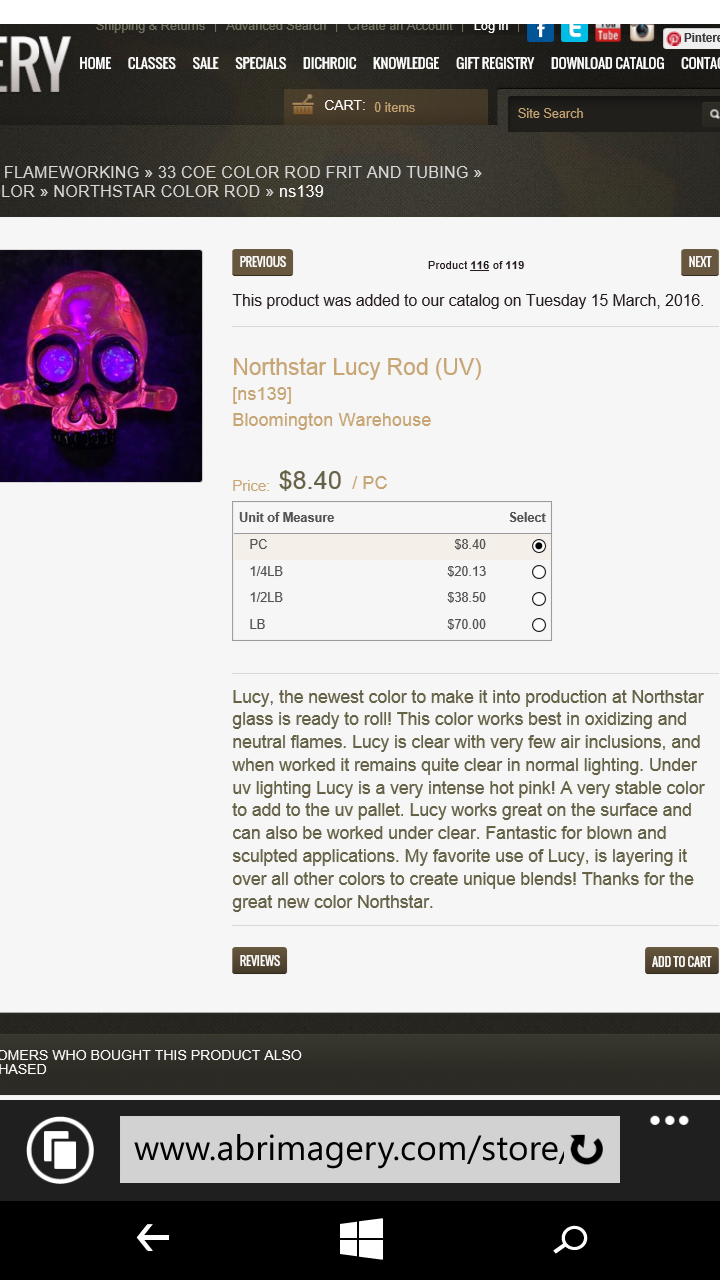Viewport: 720px width, 1280px height.
Task: Open the pink skull product image
Action: tap(98, 366)
